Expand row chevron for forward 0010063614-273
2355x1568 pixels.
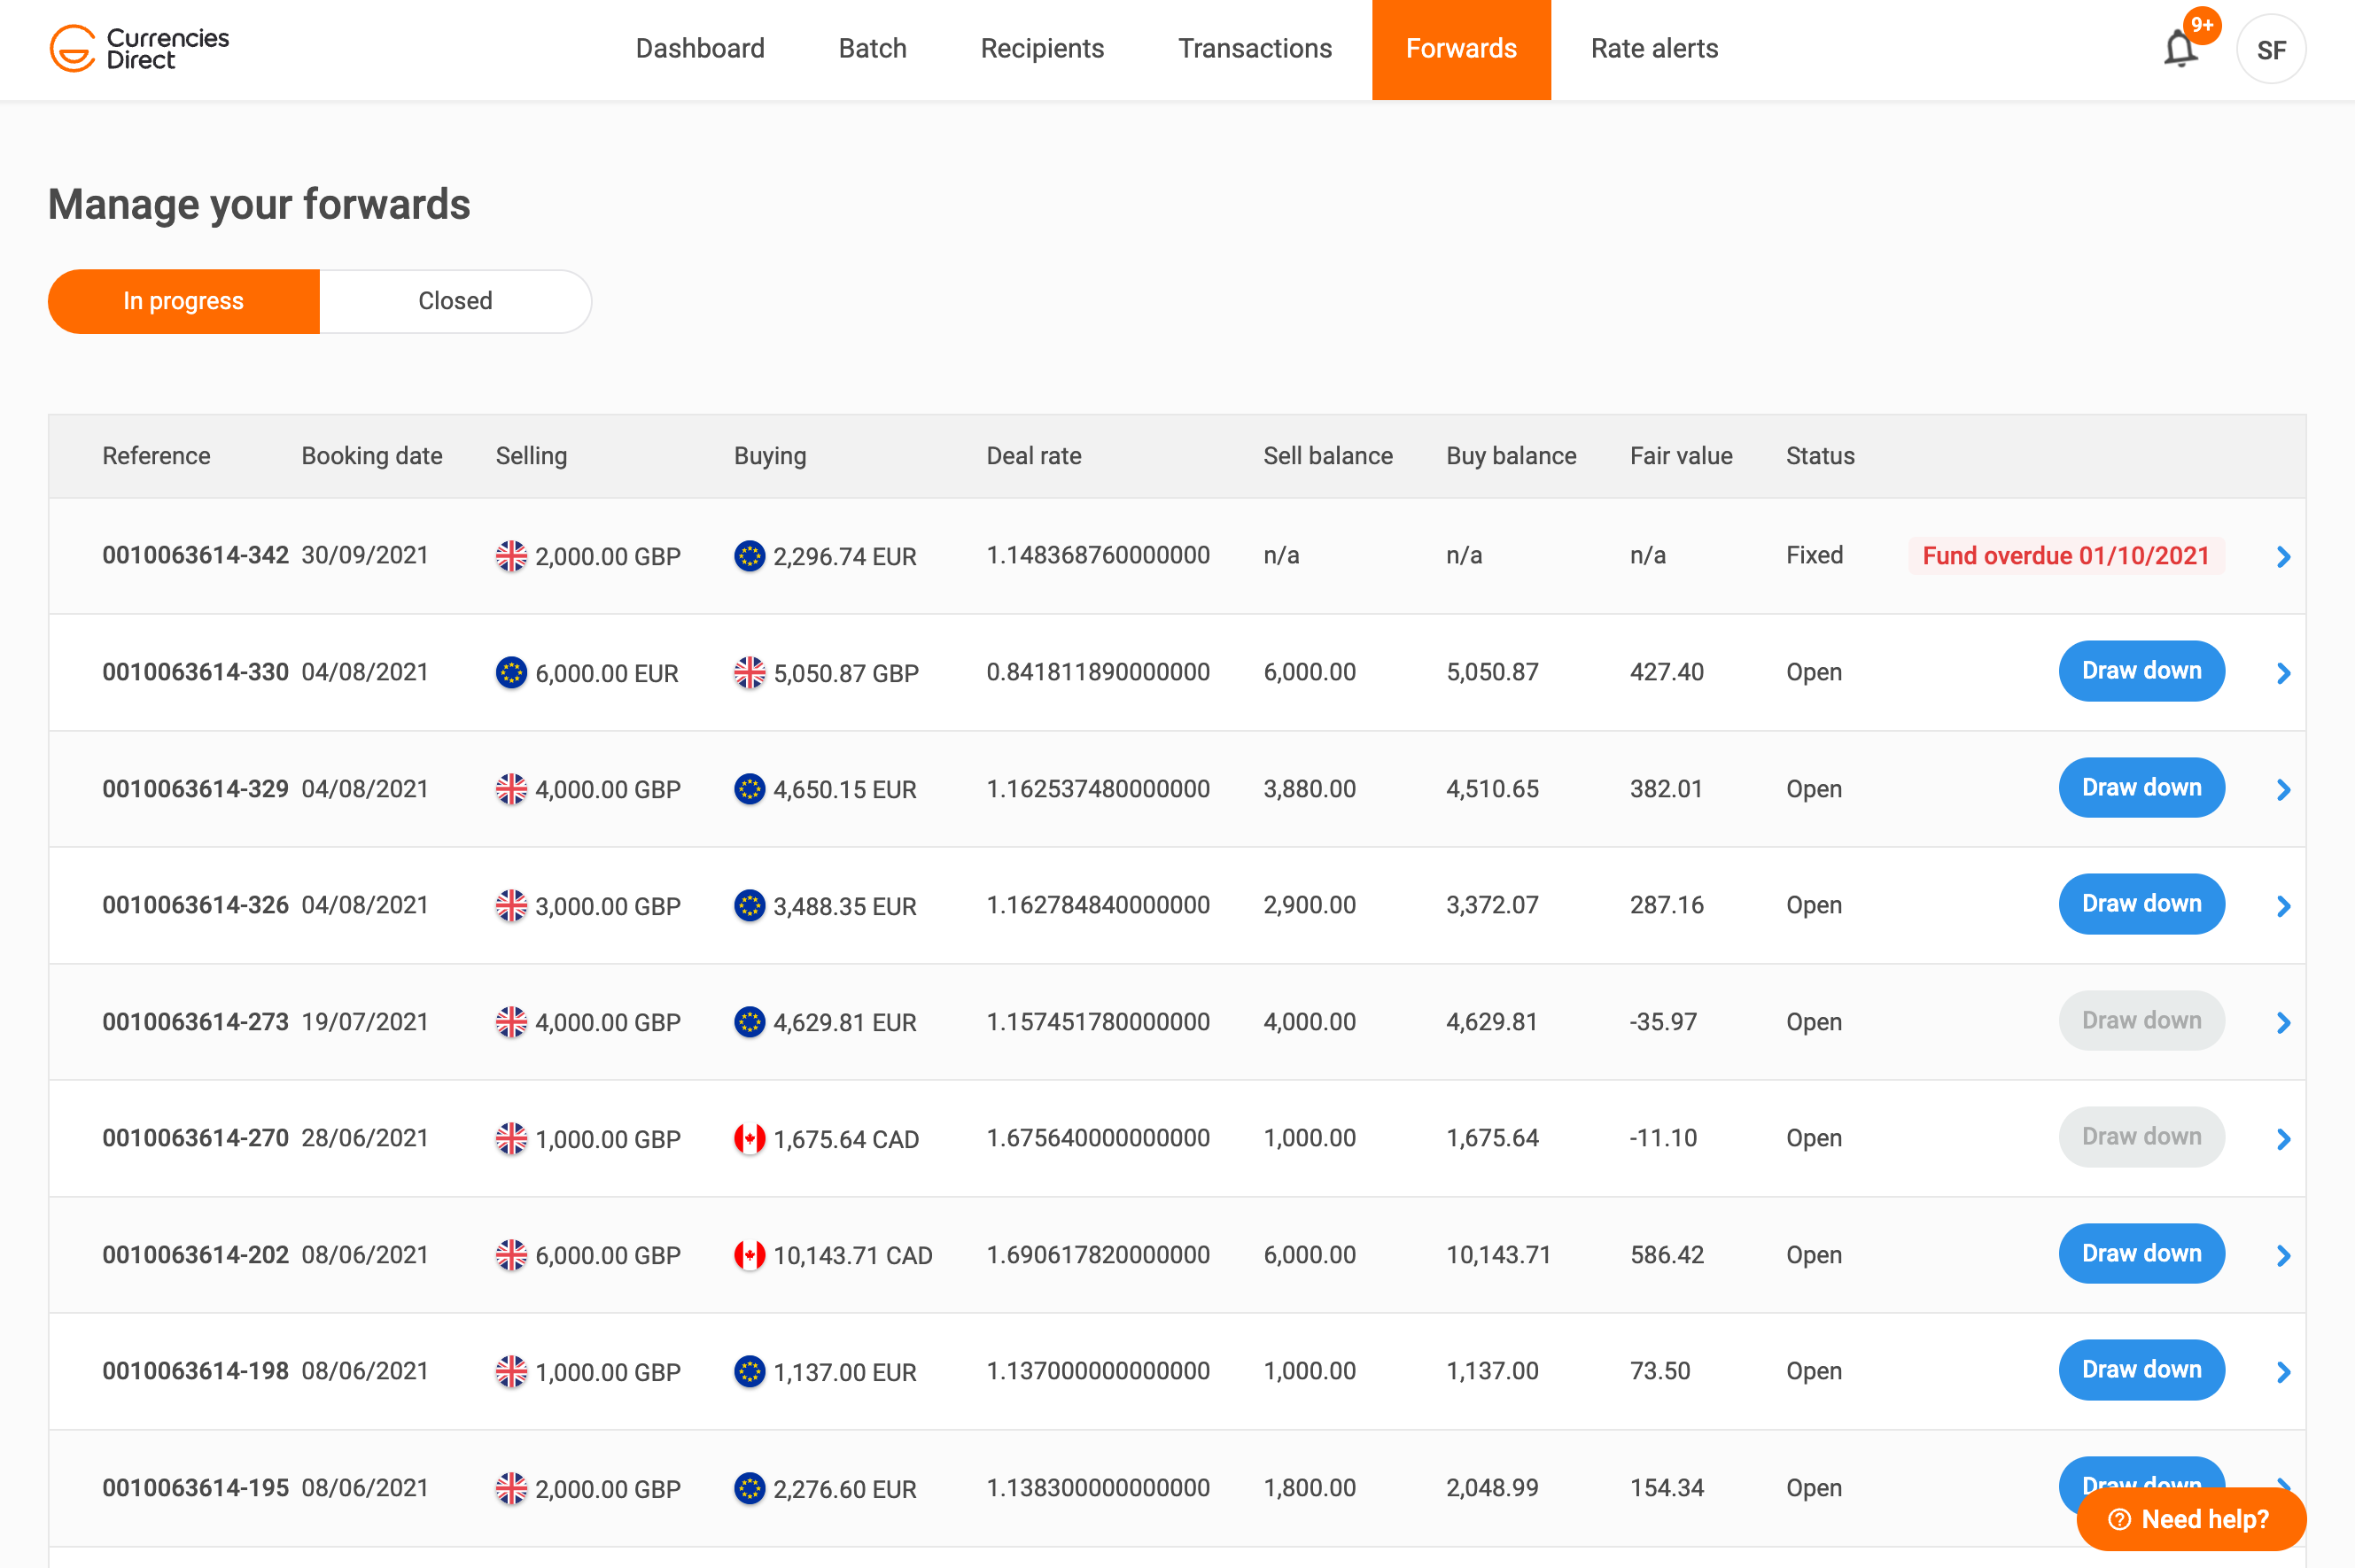(x=2283, y=1023)
